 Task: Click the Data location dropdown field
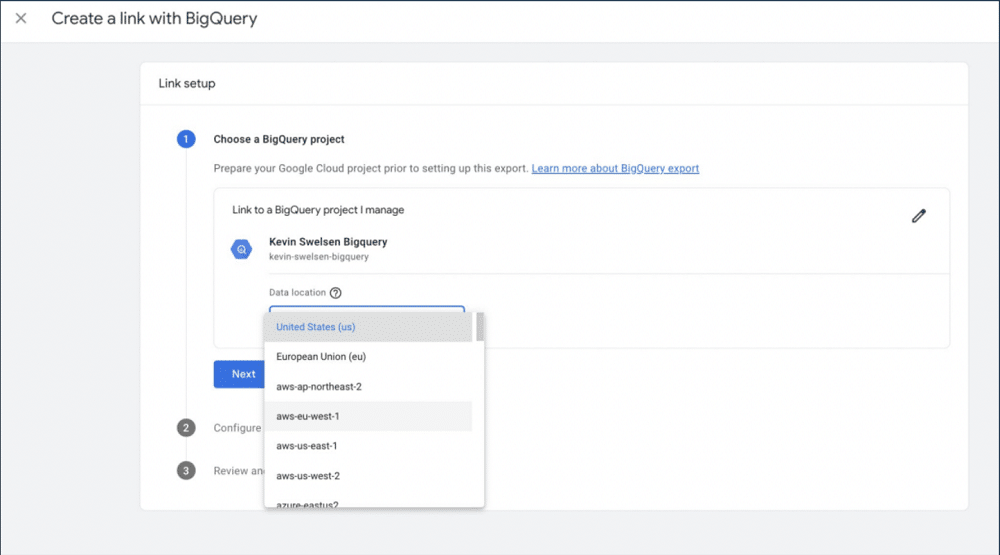pyautogui.click(x=367, y=309)
